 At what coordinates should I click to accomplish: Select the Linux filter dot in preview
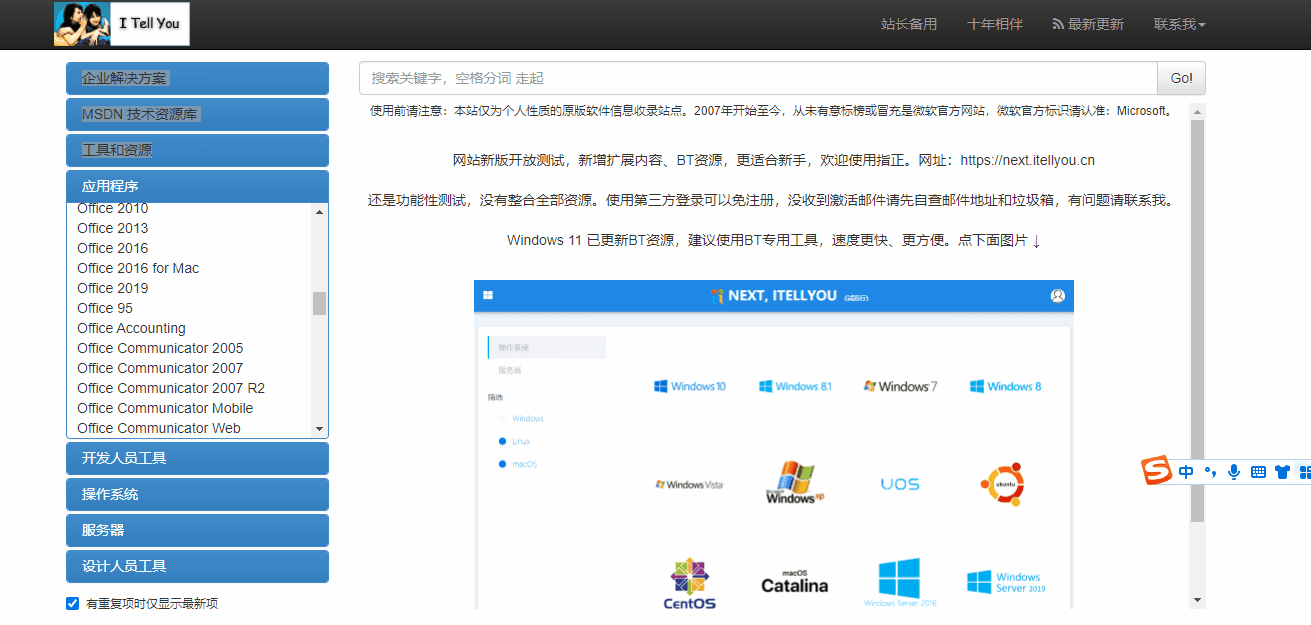click(502, 441)
